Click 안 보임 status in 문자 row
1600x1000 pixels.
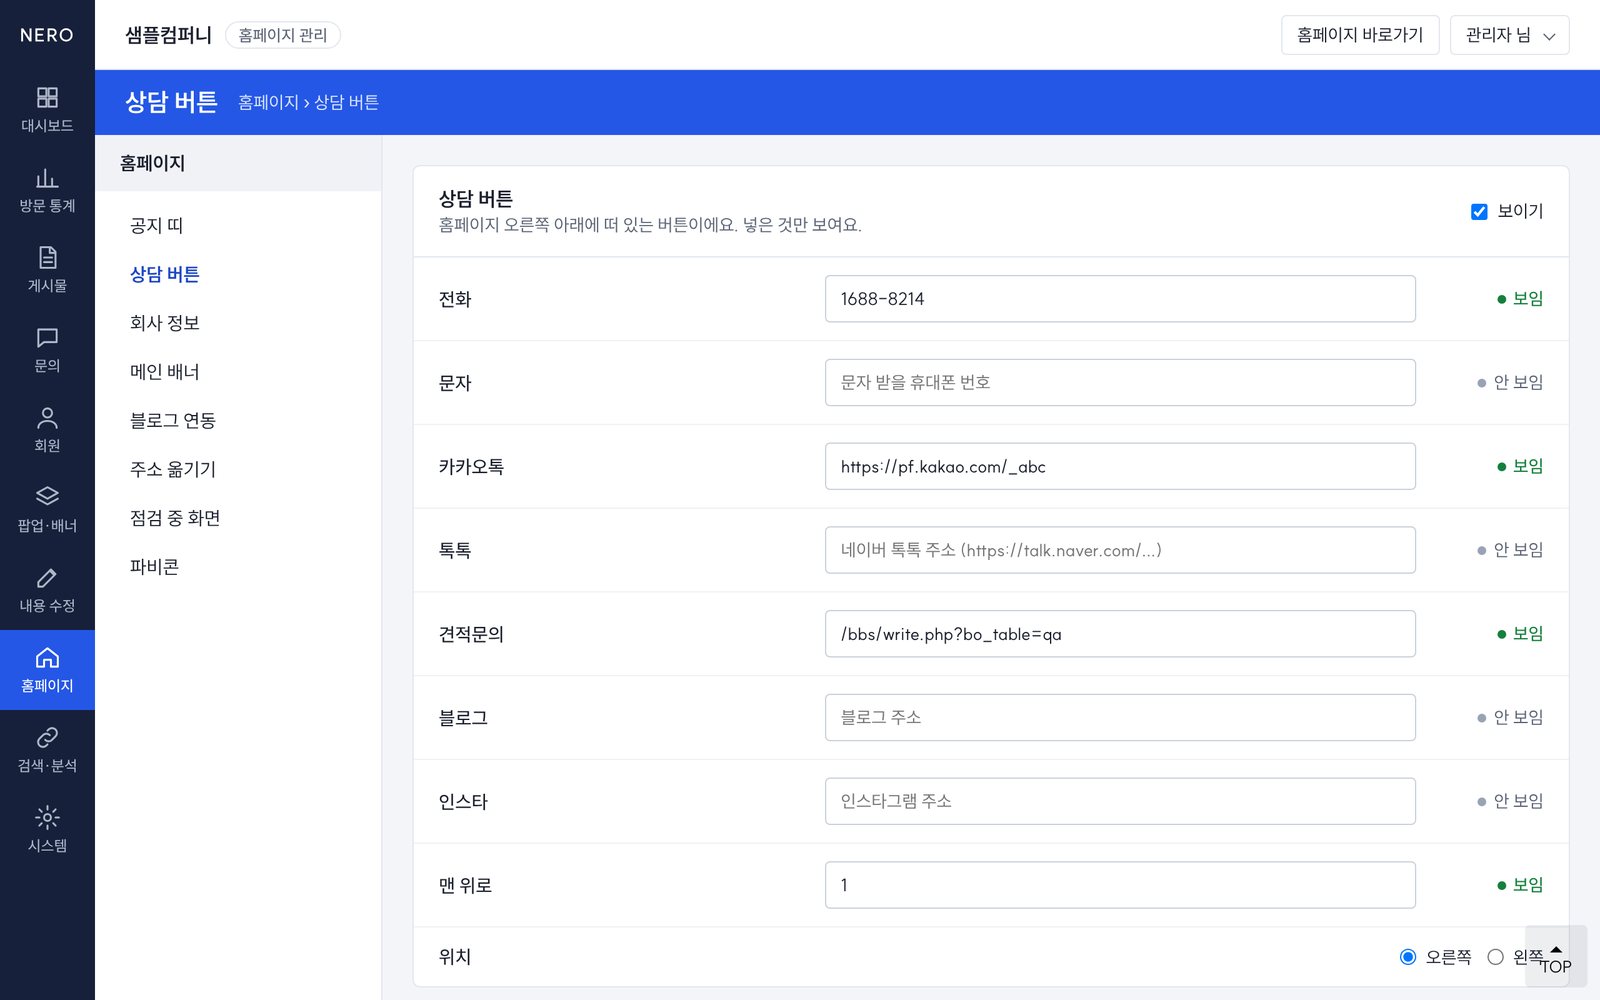pyautogui.click(x=1510, y=383)
